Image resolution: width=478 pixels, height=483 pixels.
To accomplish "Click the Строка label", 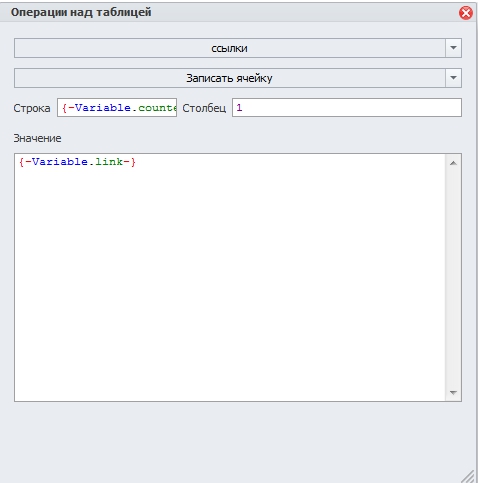I will 32,108.
